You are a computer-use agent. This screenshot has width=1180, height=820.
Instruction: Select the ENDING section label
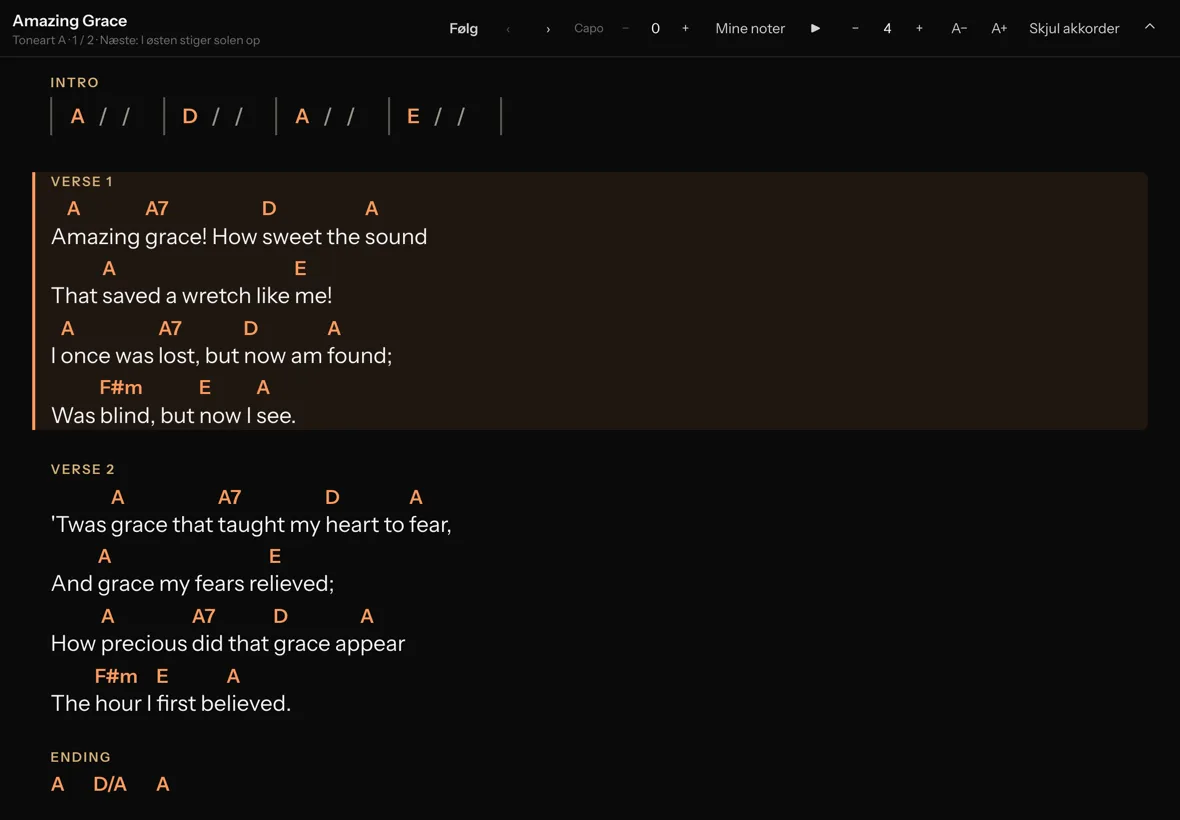pyautogui.click(x=81, y=758)
